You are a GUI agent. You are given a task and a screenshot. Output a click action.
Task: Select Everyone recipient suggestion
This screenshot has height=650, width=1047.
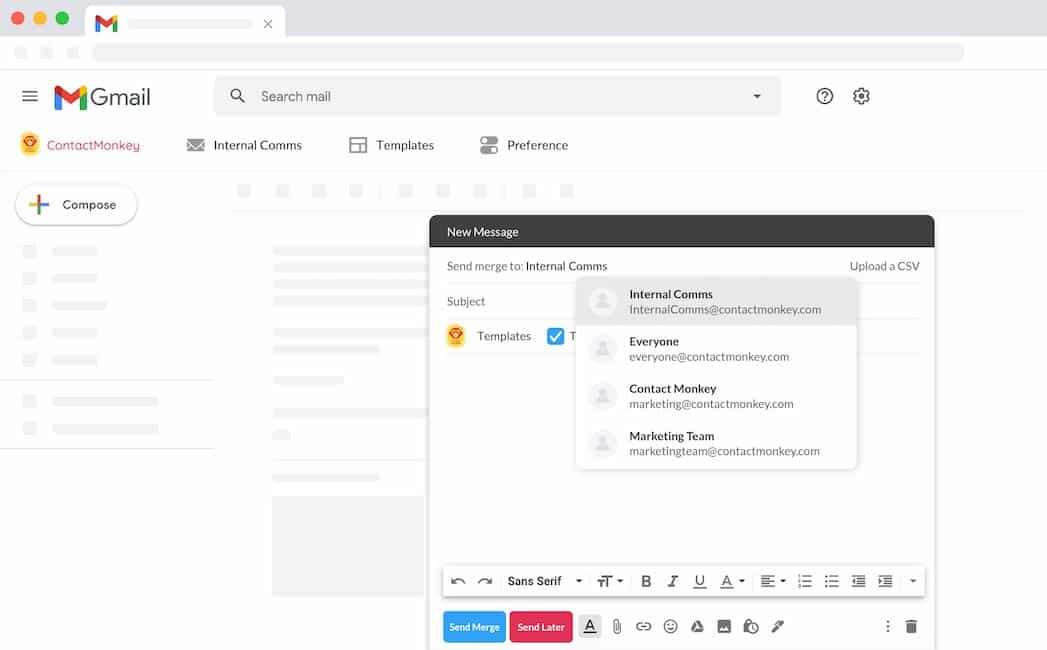tap(716, 349)
